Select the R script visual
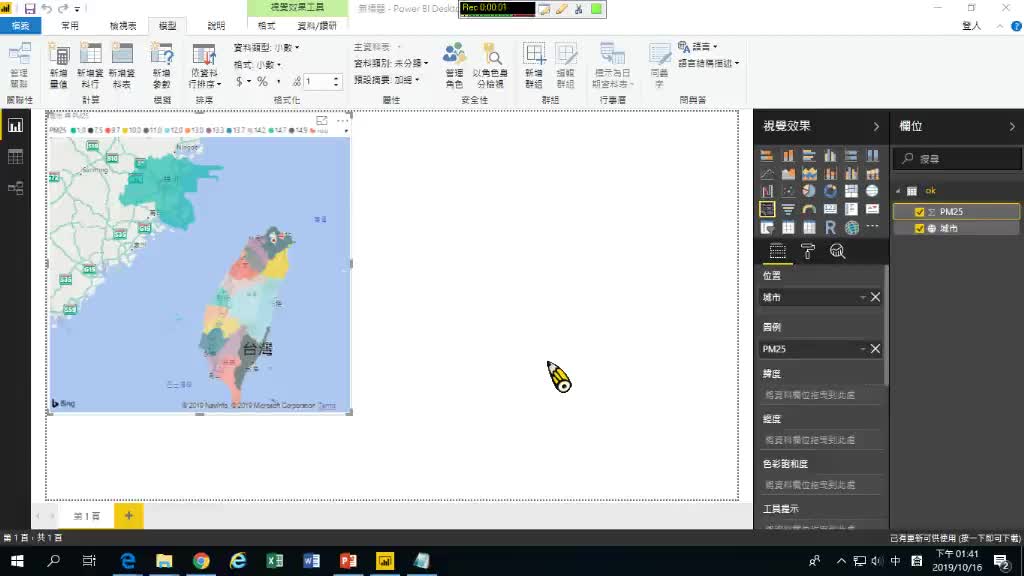 pyautogui.click(x=830, y=227)
